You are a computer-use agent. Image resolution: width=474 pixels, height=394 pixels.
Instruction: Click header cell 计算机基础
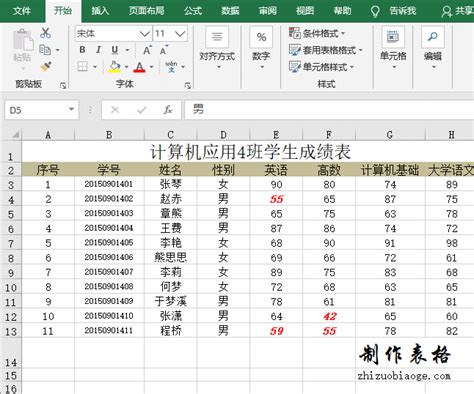(x=390, y=170)
